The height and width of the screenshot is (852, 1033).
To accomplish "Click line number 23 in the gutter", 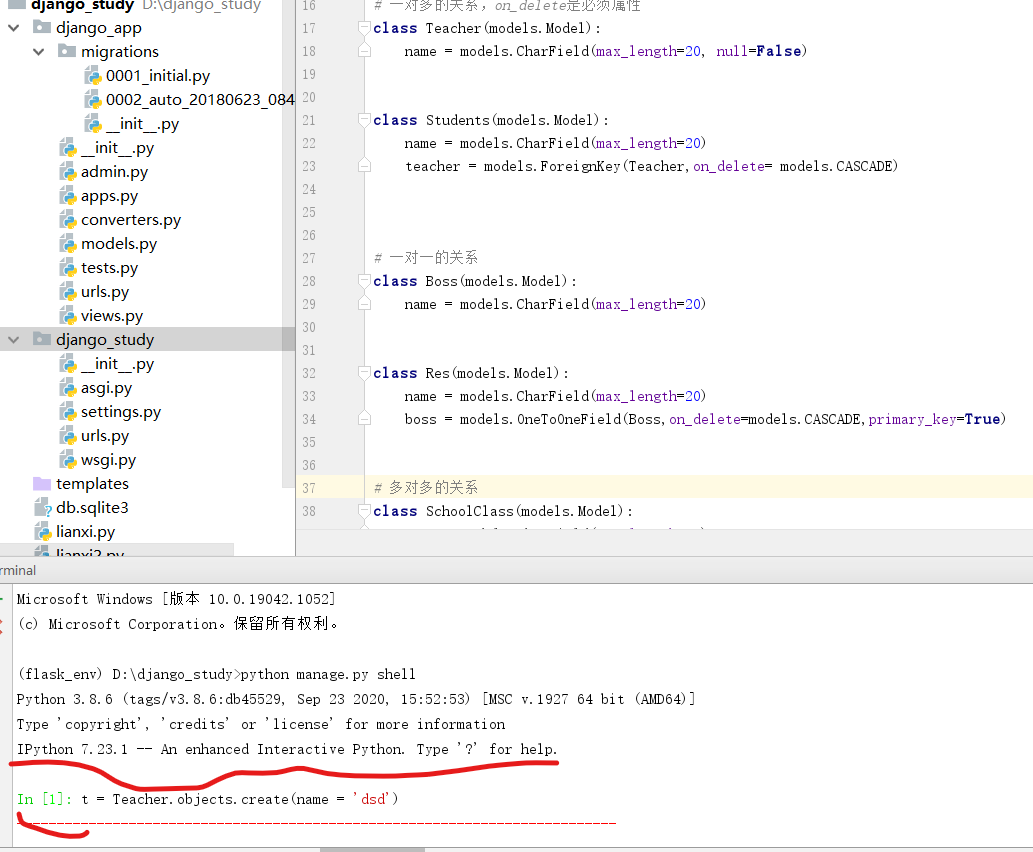I will (309, 166).
